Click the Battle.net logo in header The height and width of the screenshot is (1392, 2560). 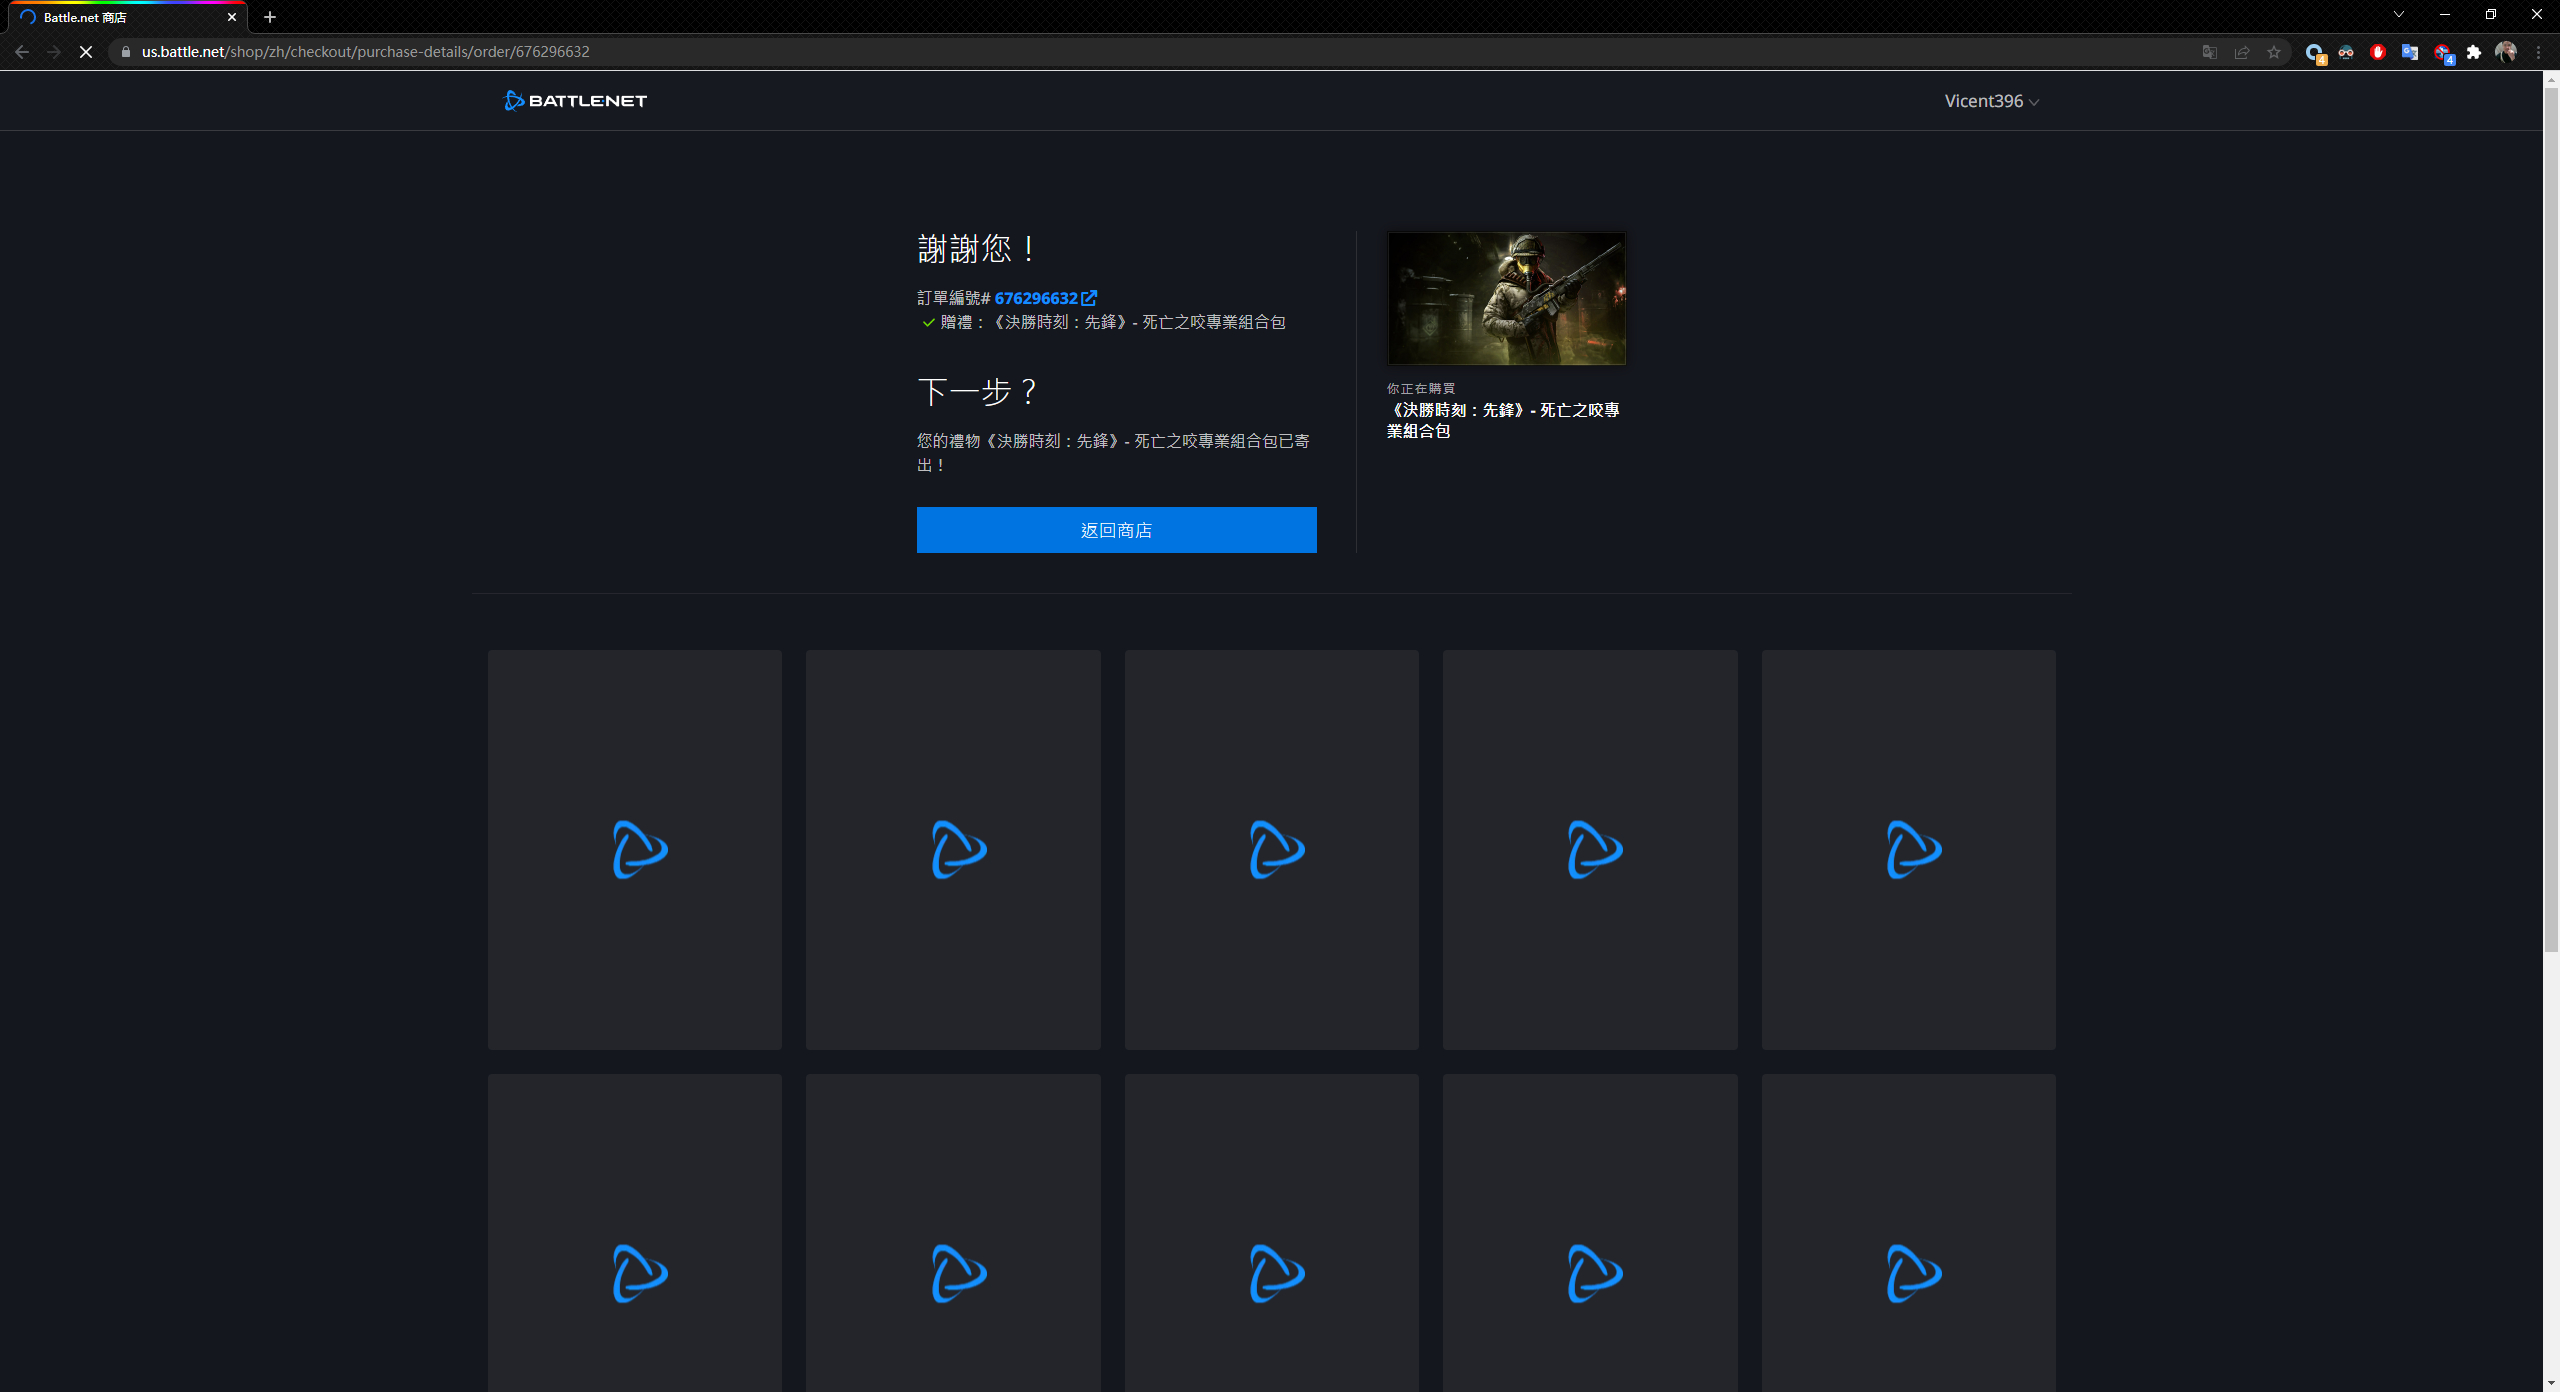[x=576, y=101]
